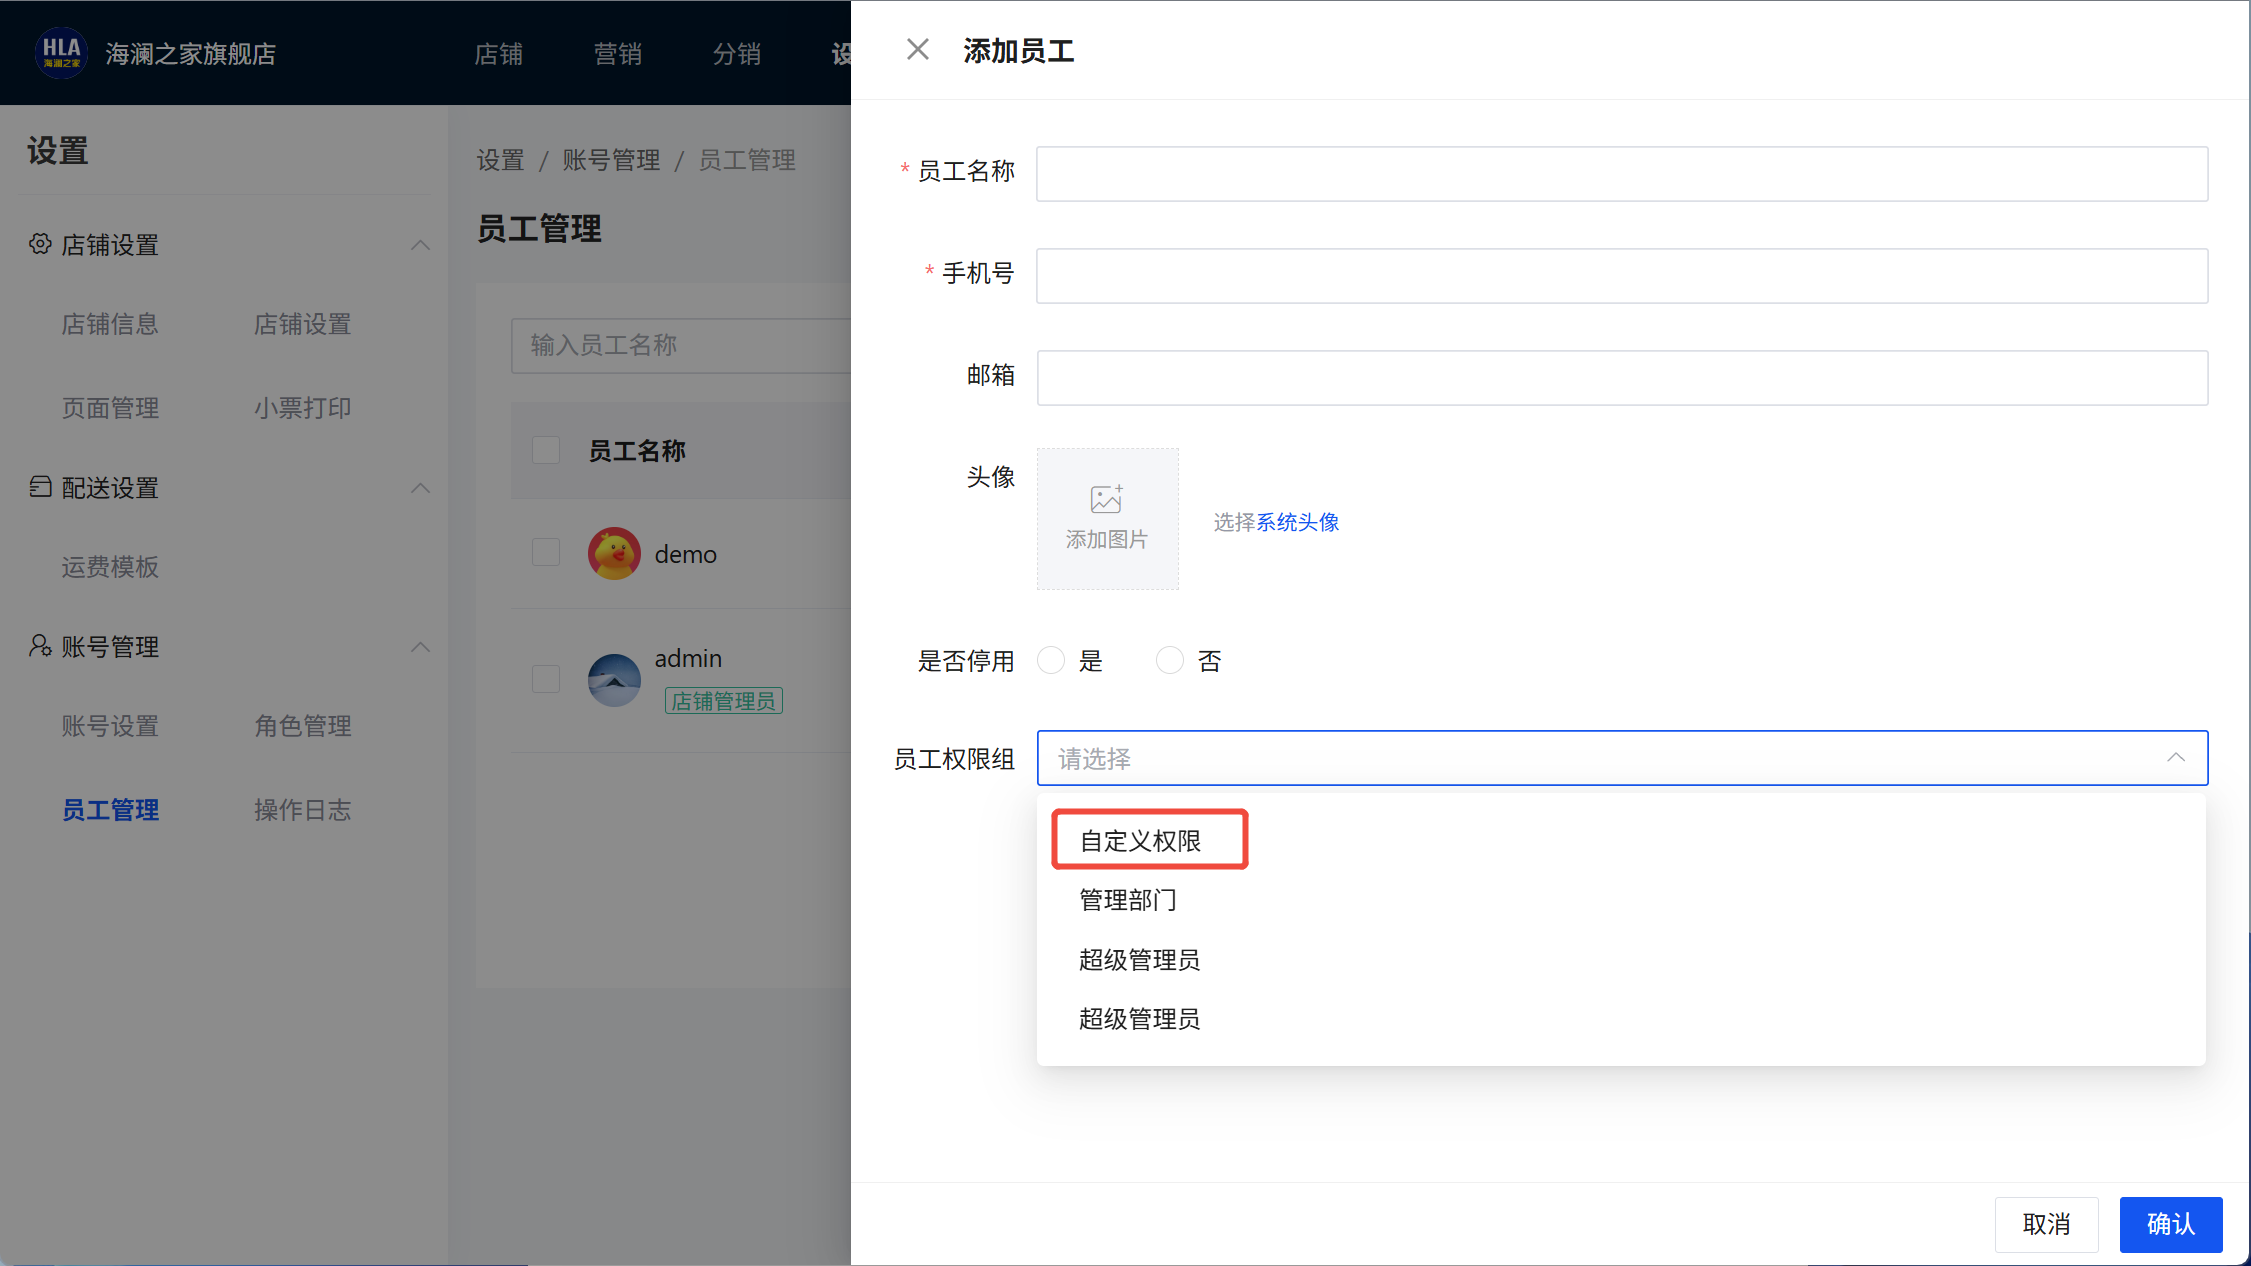The width and height of the screenshot is (2251, 1266).
Task: Tick the select-all checkbox beside 员工名称 header
Action: (x=546, y=450)
